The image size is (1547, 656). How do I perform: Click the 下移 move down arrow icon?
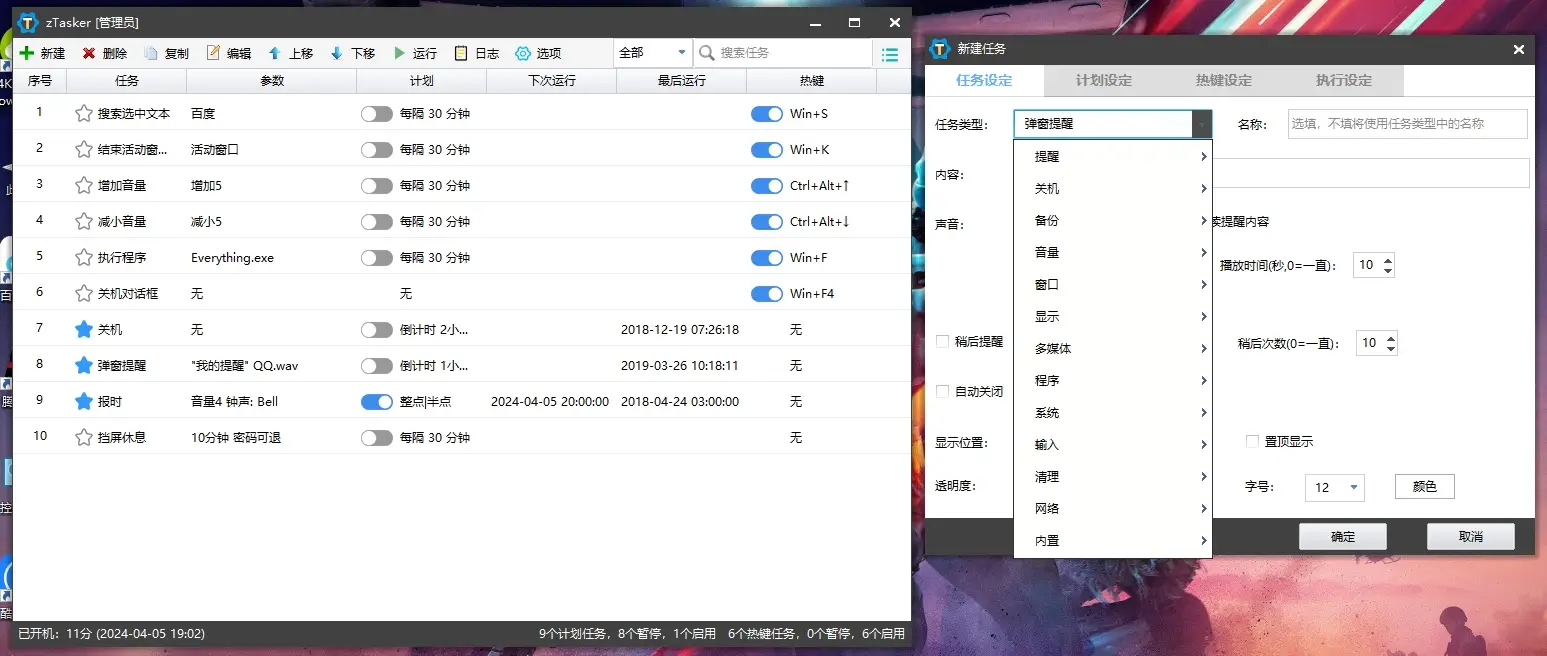(336, 53)
